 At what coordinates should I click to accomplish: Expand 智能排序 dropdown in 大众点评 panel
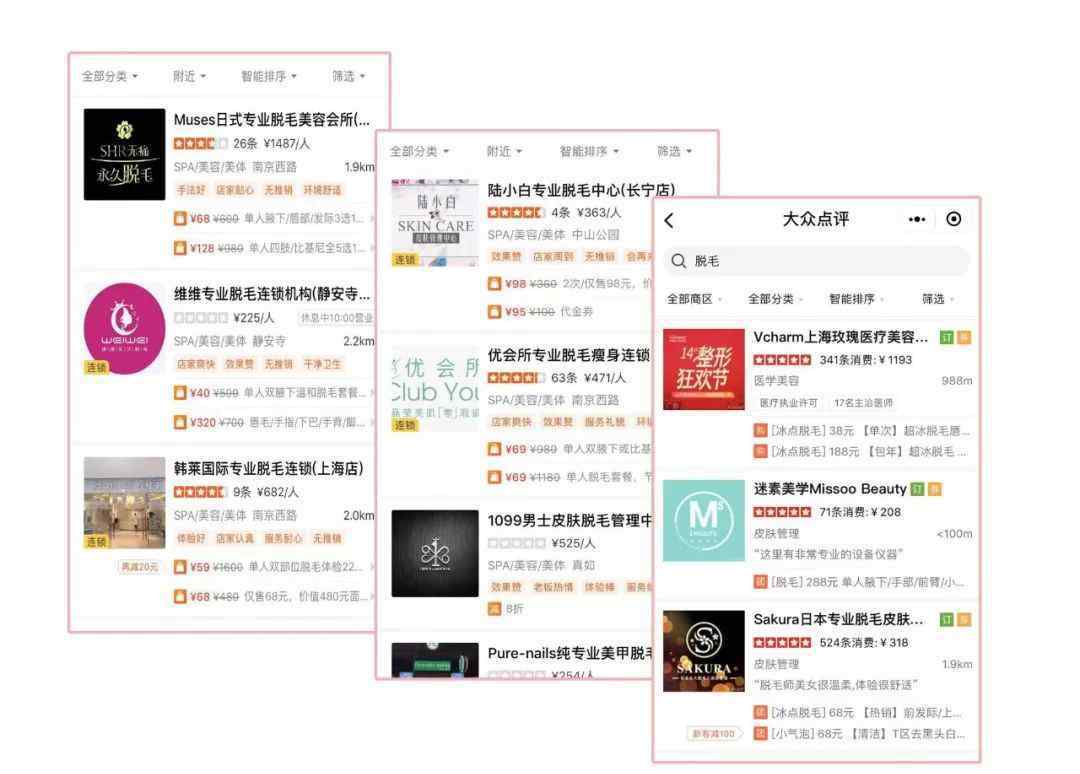point(857,299)
